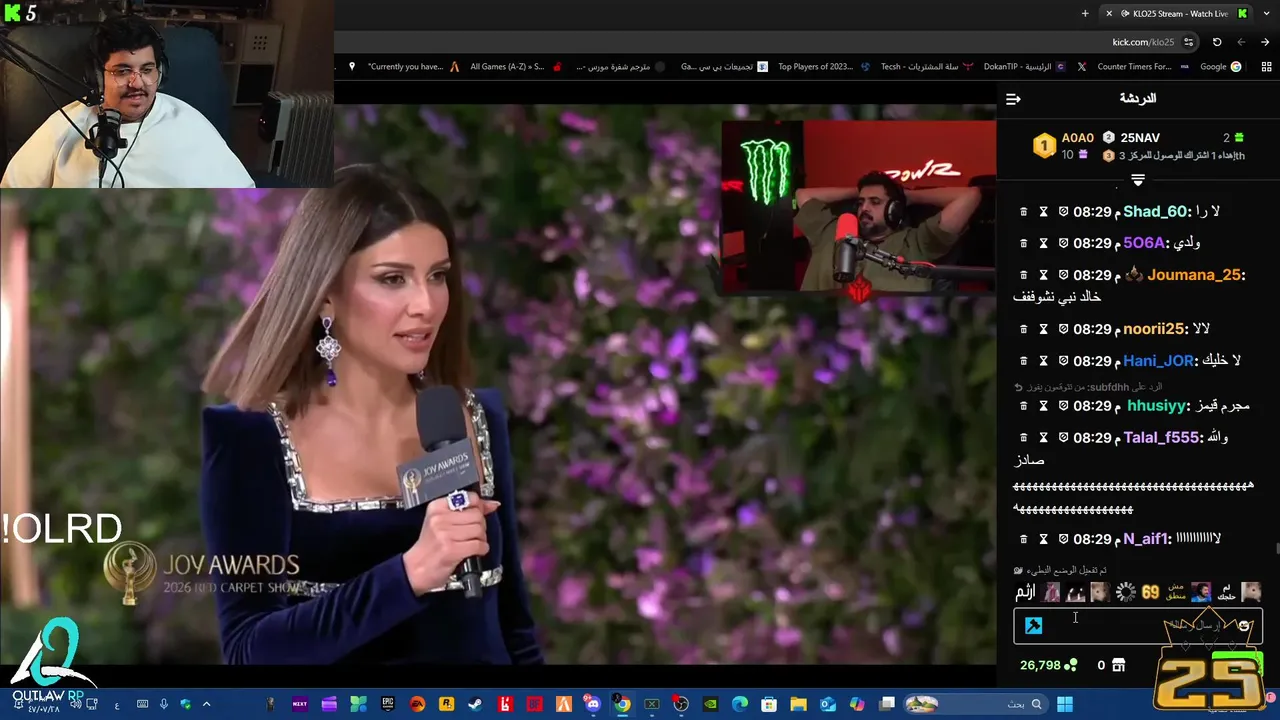Delete N_aif1's chat message
The width and height of the screenshot is (1280, 720).
[1023, 539]
